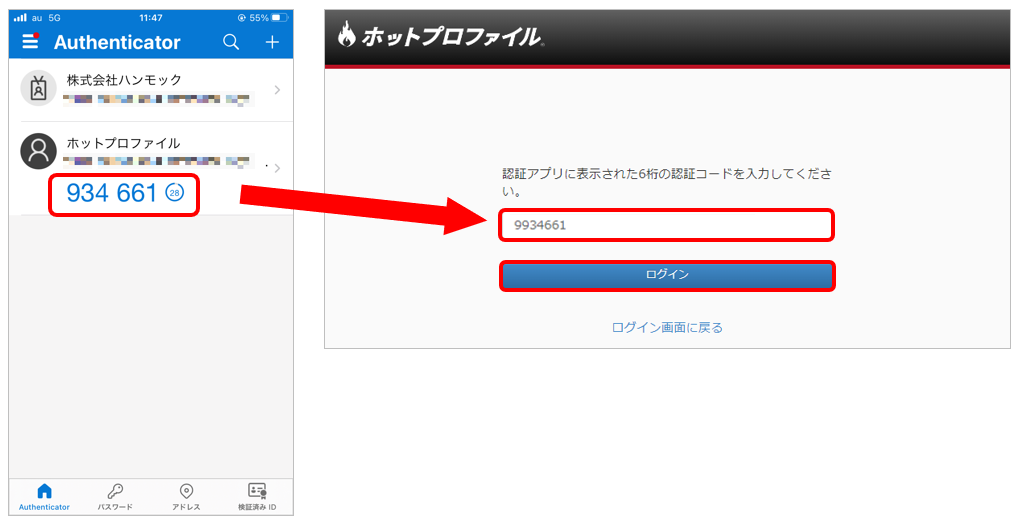Expand the 株式会社ハンモック account chevron
The height and width of the screenshot is (525, 1017).
point(277,90)
